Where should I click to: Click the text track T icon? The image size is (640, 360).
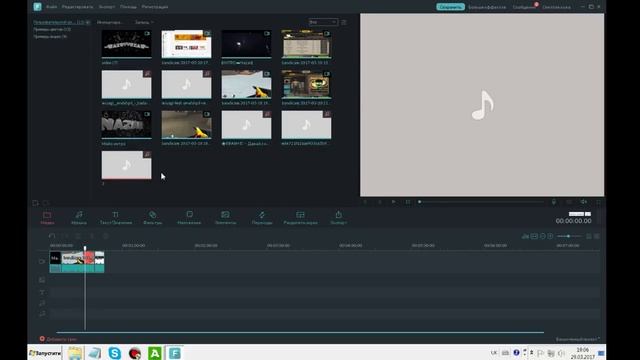[x=42, y=292]
